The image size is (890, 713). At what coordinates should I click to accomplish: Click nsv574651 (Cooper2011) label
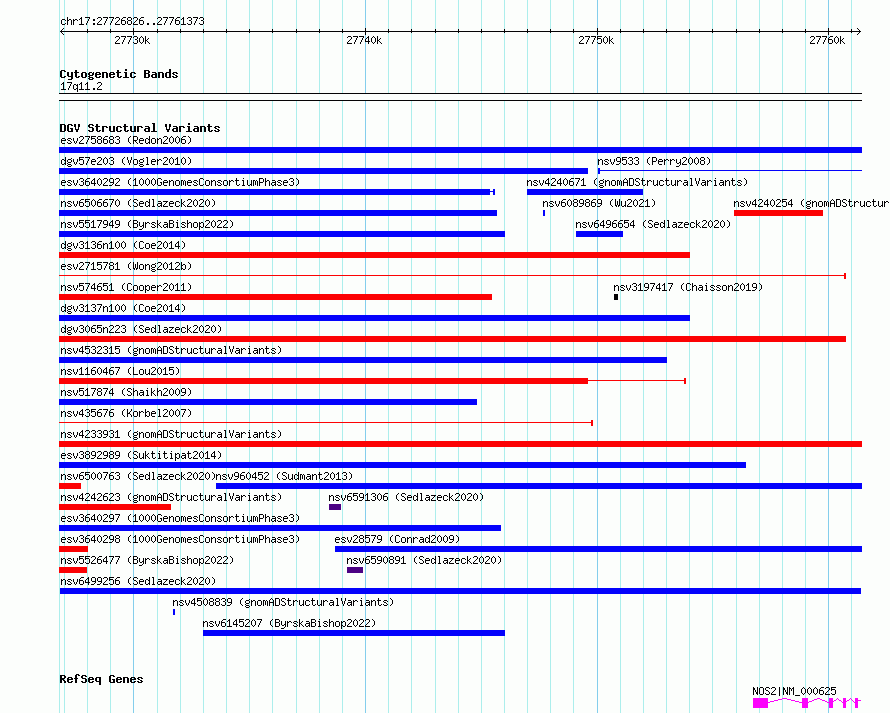pyautogui.click(x=126, y=287)
